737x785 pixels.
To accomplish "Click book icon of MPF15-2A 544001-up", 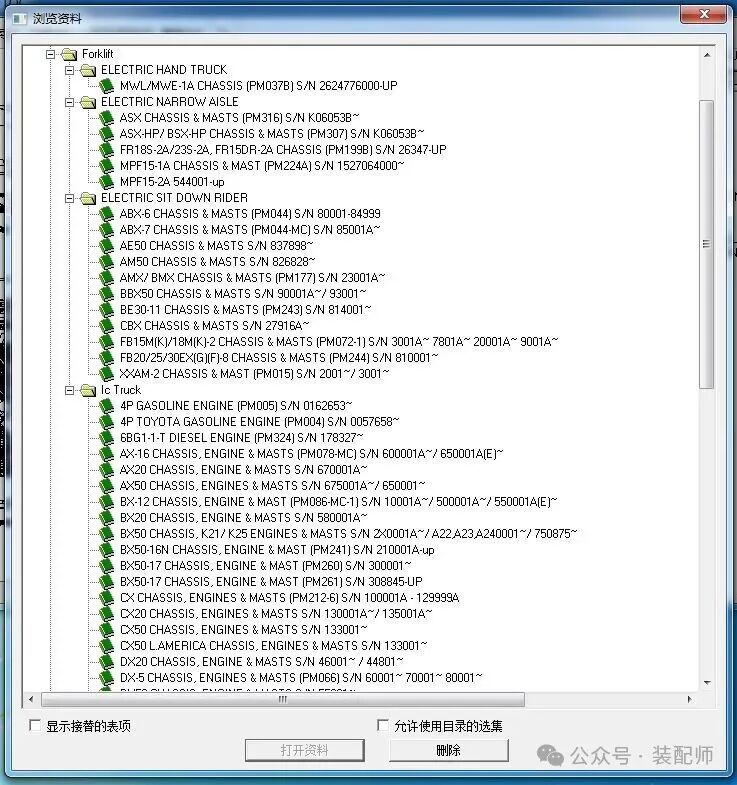I will (x=107, y=182).
